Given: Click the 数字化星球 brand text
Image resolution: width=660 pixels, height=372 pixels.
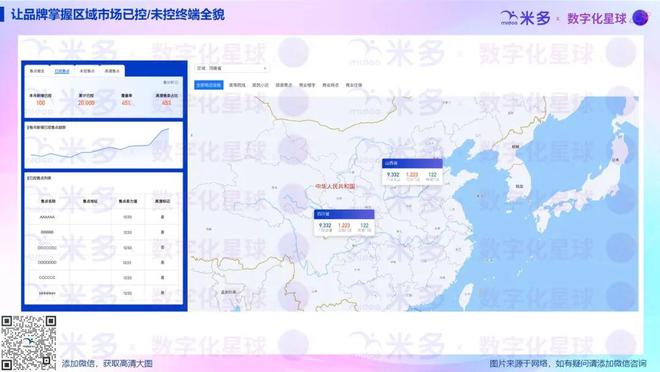Looking at the screenshot, I should pos(597,19).
